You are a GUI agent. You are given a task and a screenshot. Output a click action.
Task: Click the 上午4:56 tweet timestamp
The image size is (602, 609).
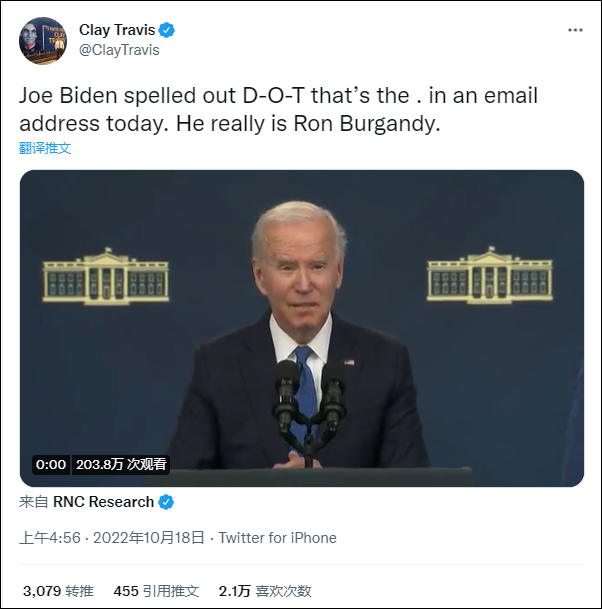[x=49, y=538]
